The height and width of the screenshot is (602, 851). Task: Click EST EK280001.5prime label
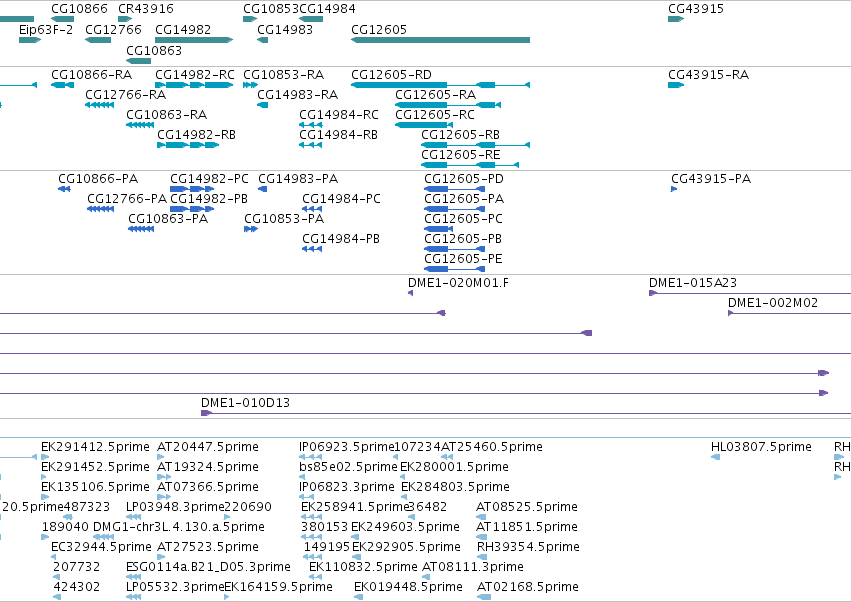[x=454, y=467]
